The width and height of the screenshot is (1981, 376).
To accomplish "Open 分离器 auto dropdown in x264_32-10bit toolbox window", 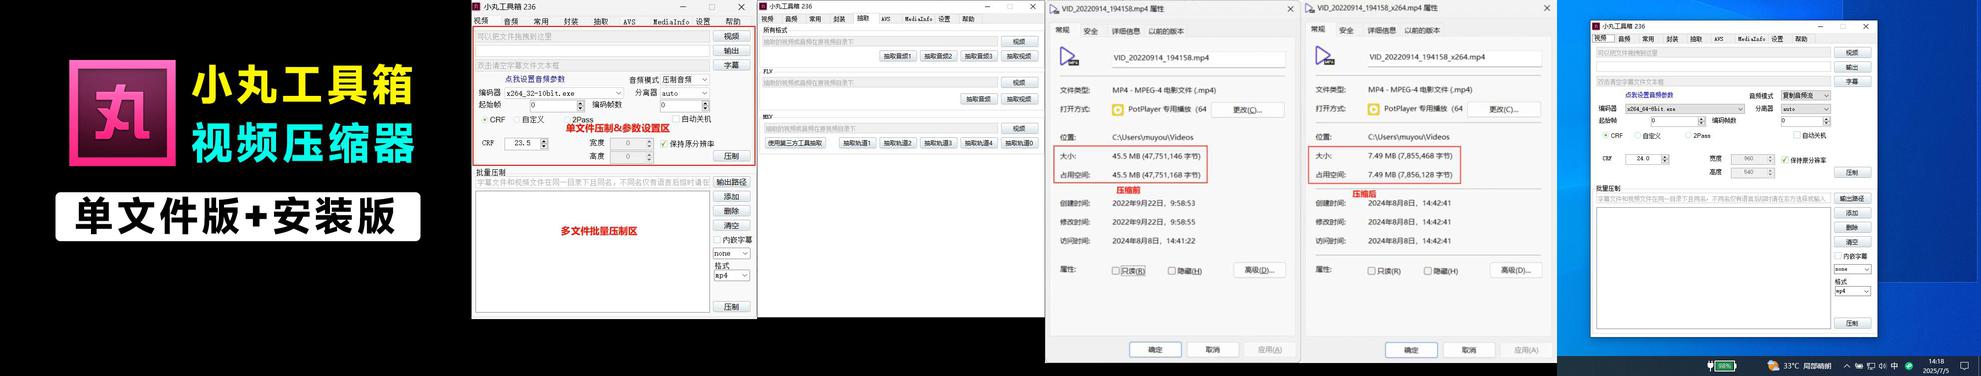I will tap(685, 93).
